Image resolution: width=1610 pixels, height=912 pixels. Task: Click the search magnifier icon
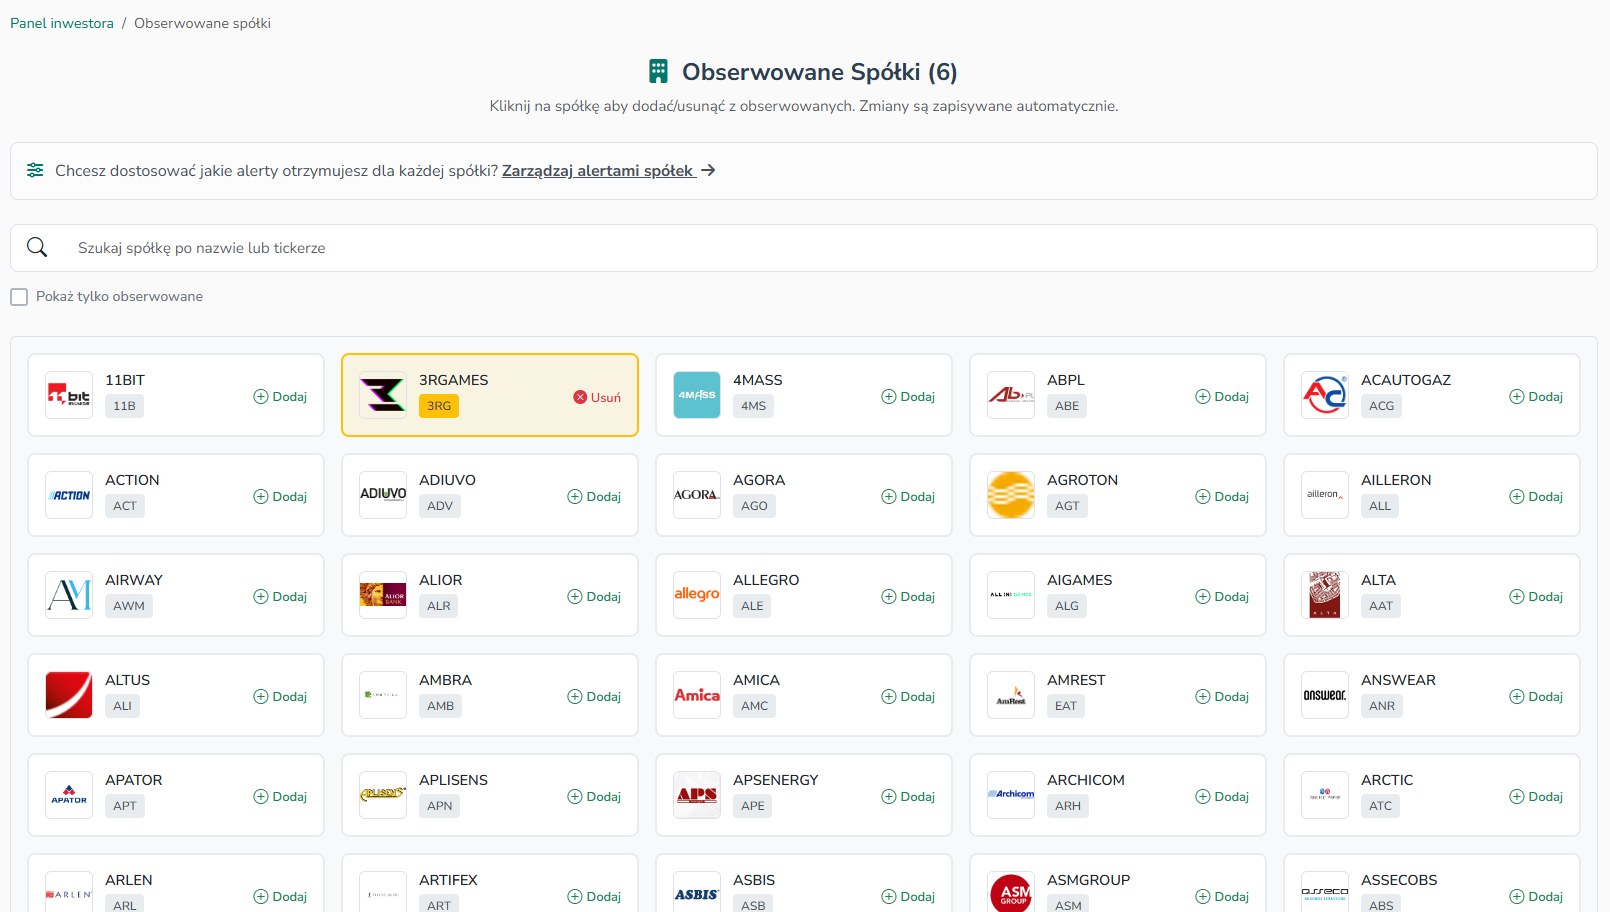[x=37, y=247]
